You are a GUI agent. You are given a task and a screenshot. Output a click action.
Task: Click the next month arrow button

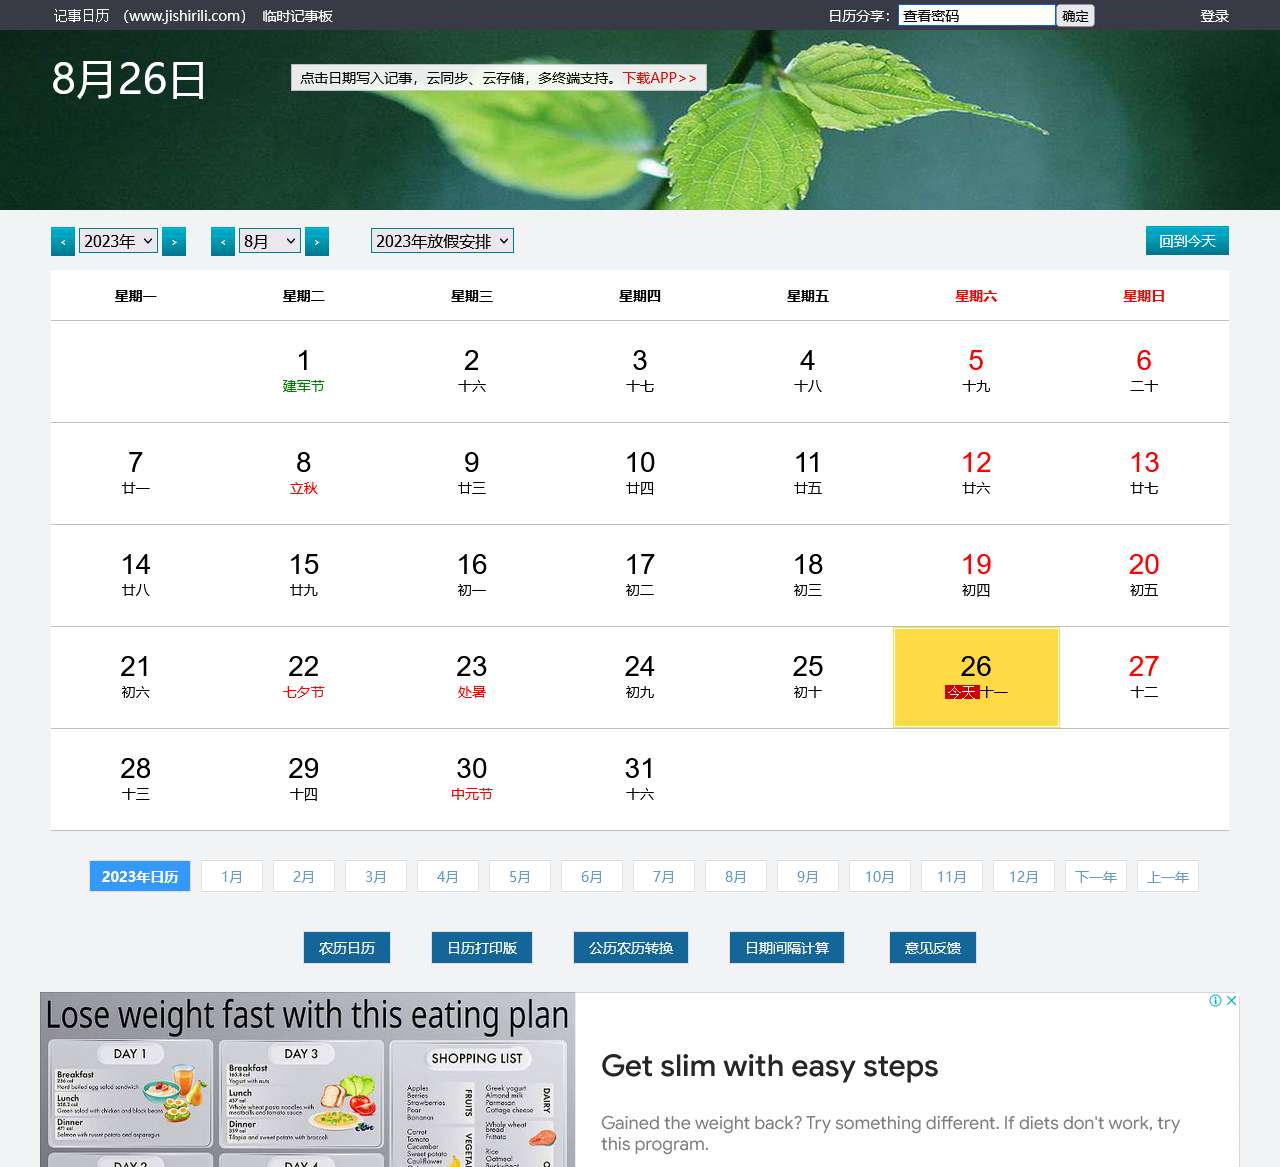[x=317, y=241]
